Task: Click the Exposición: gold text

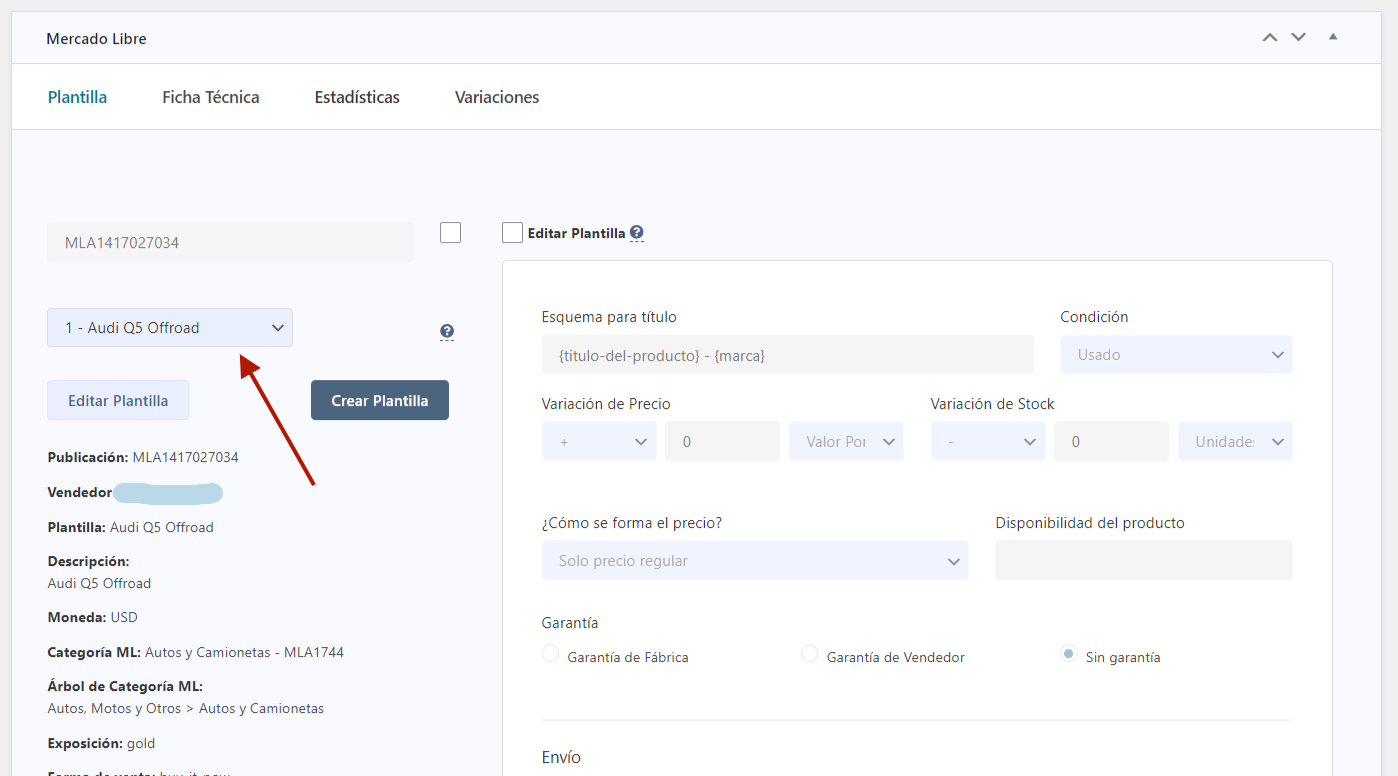Action: (101, 743)
